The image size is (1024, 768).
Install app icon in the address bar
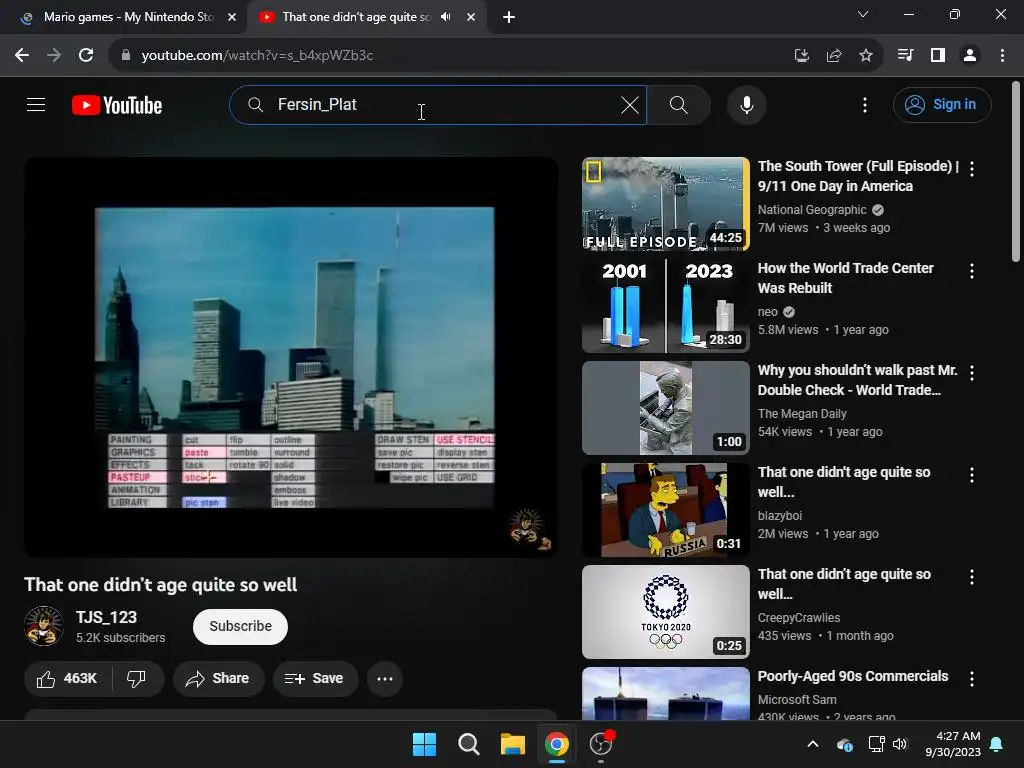(x=801, y=55)
